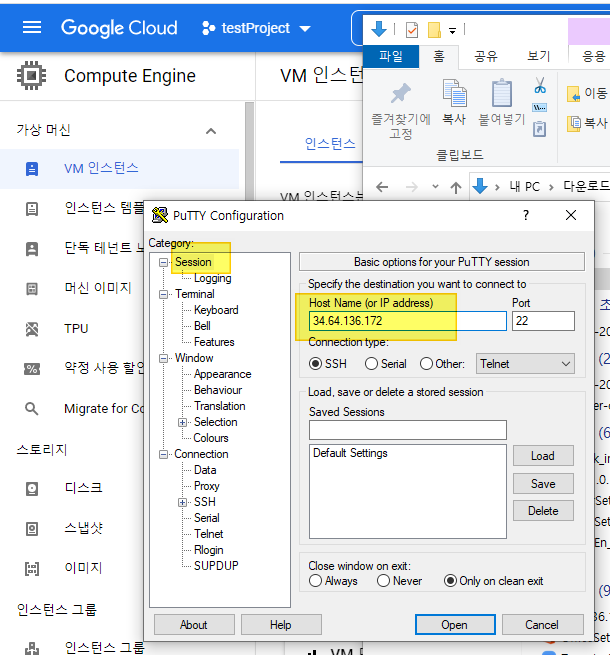The width and height of the screenshot is (610, 655).
Task: Click the paste shortcut icon in Explorer ribbon
Action: pyautogui.click(x=539, y=128)
